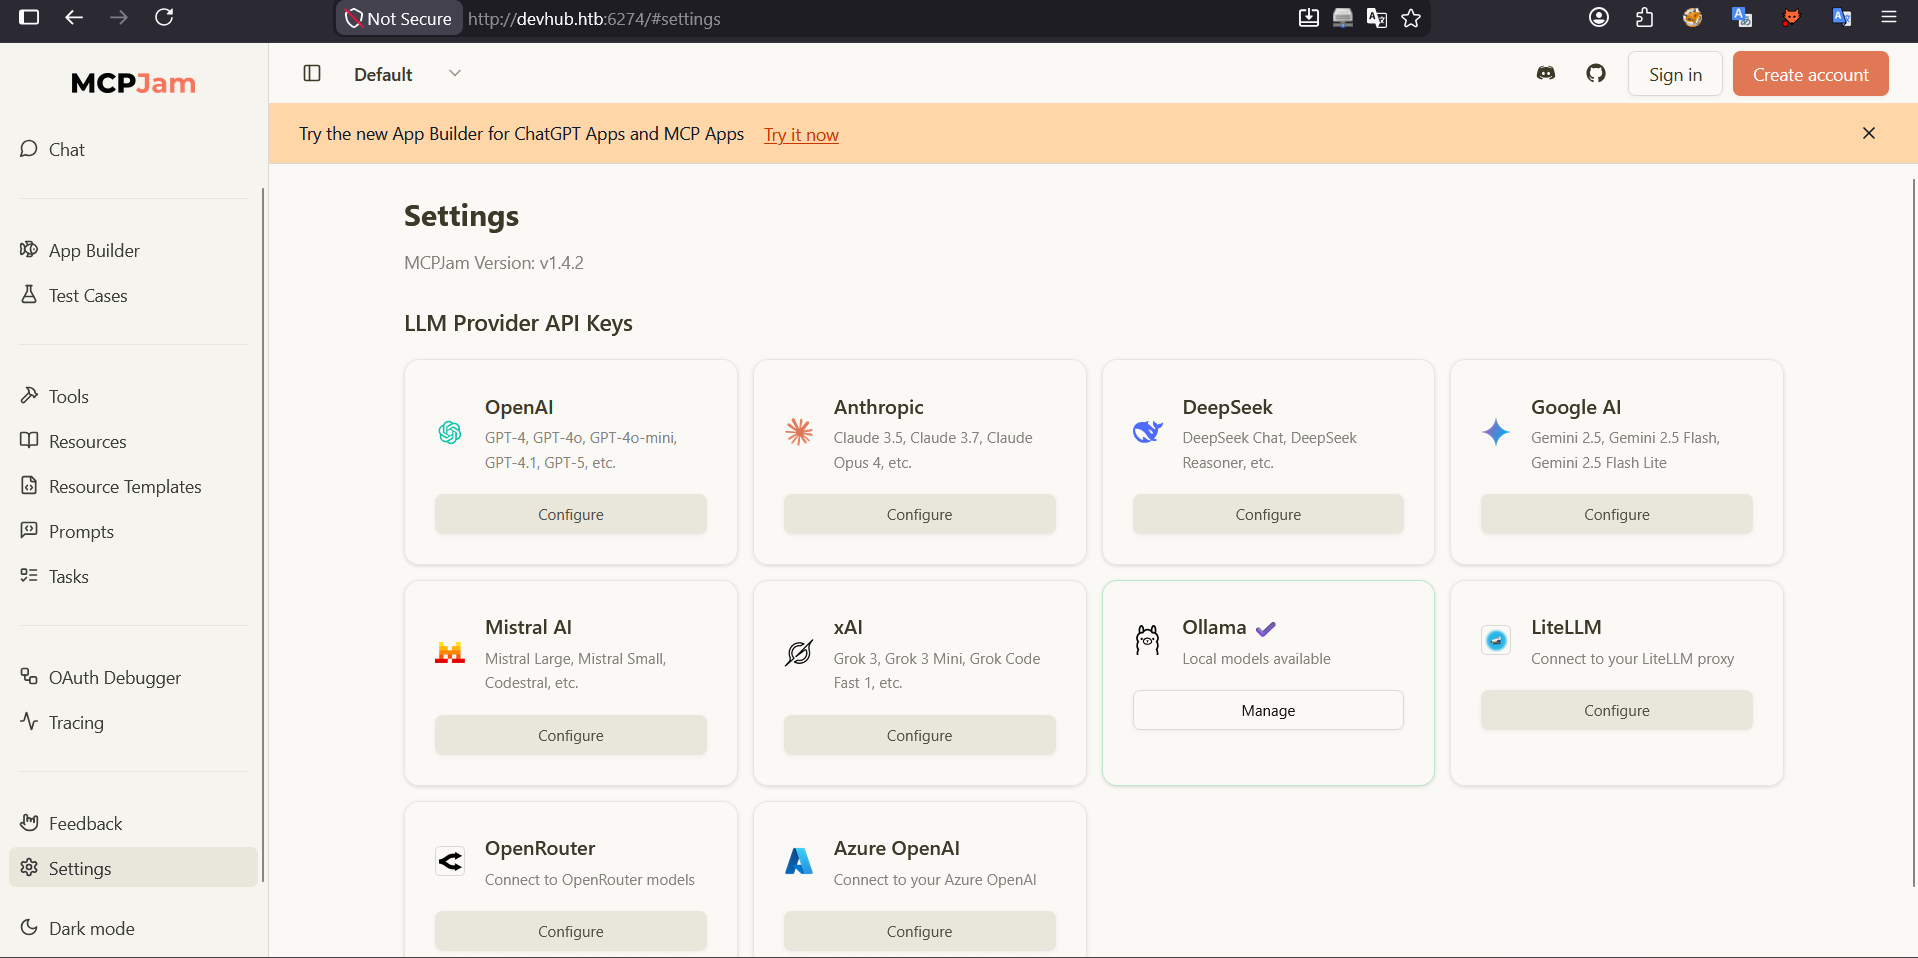
Task: Expand the Default workspace dropdown
Action: pos(407,74)
